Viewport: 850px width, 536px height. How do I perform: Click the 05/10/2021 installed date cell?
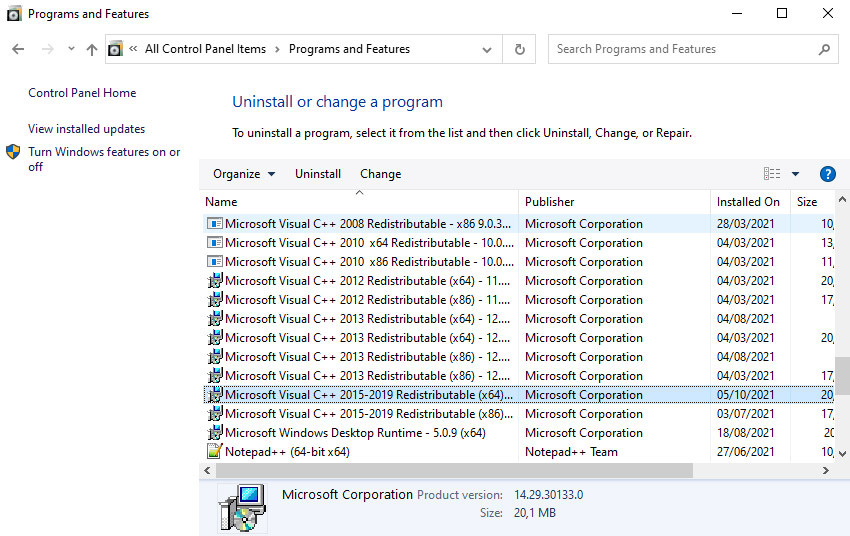click(x=745, y=395)
